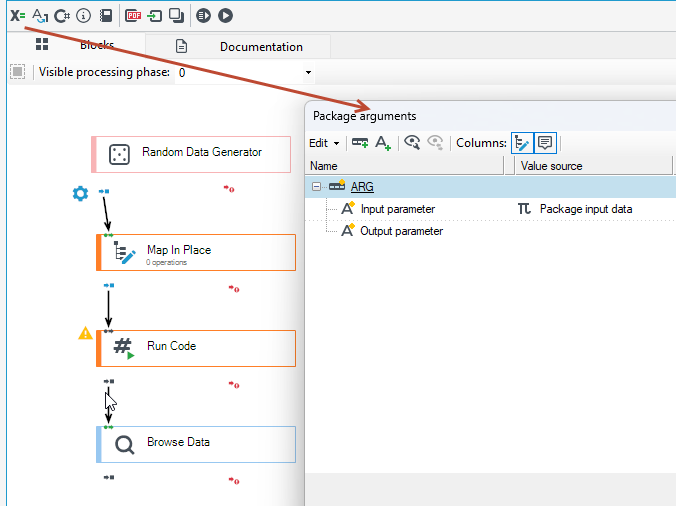This screenshot has height=506, width=676.
Task: Export to PDF using the PDF icon
Action: click(133, 16)
